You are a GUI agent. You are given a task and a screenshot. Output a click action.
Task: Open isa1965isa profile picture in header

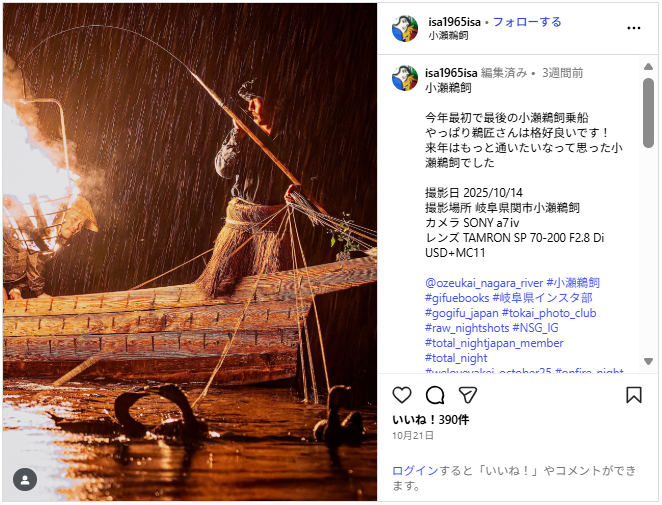click(405, 29)
